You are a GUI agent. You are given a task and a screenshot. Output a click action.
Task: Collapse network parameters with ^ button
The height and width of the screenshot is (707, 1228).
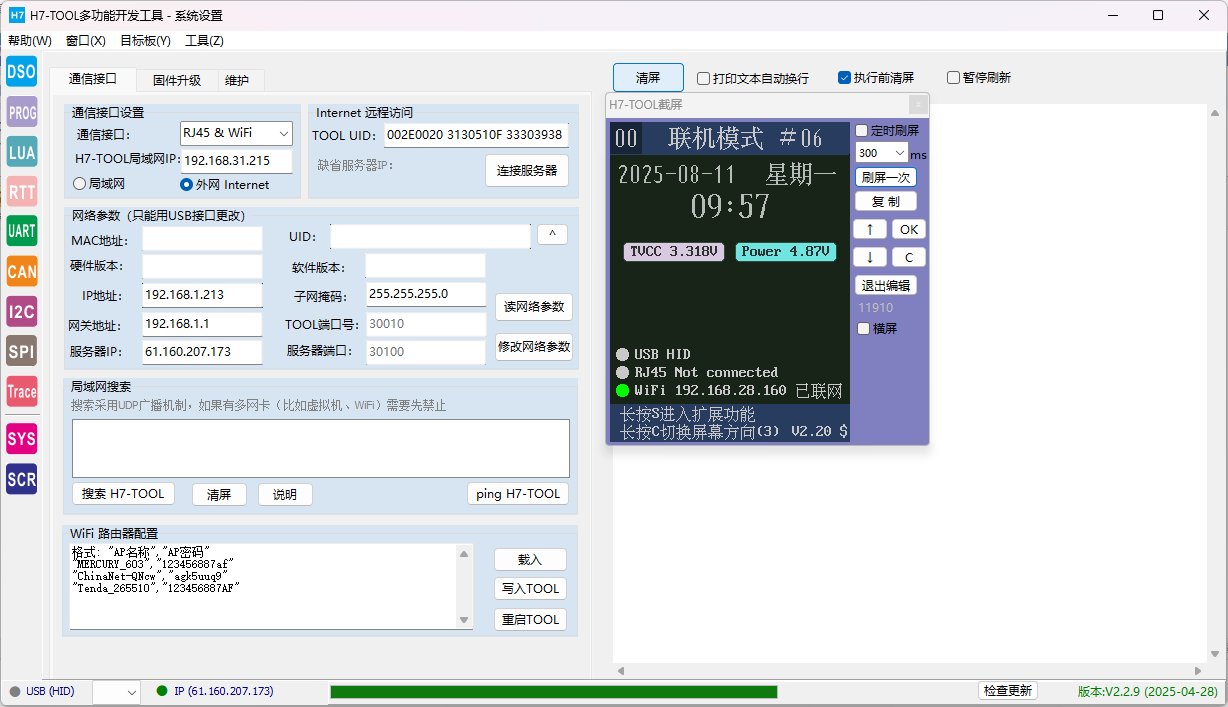[553, 234]
